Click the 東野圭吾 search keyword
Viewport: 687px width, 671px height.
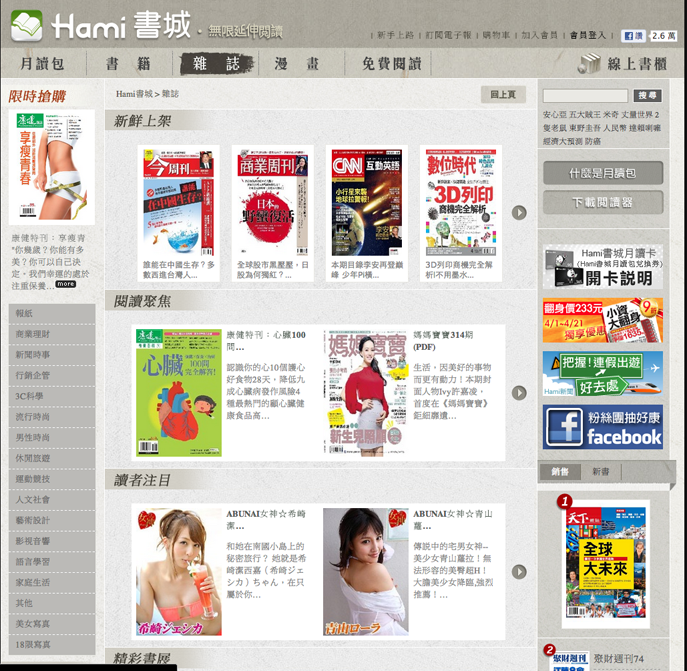click(584, 128)
